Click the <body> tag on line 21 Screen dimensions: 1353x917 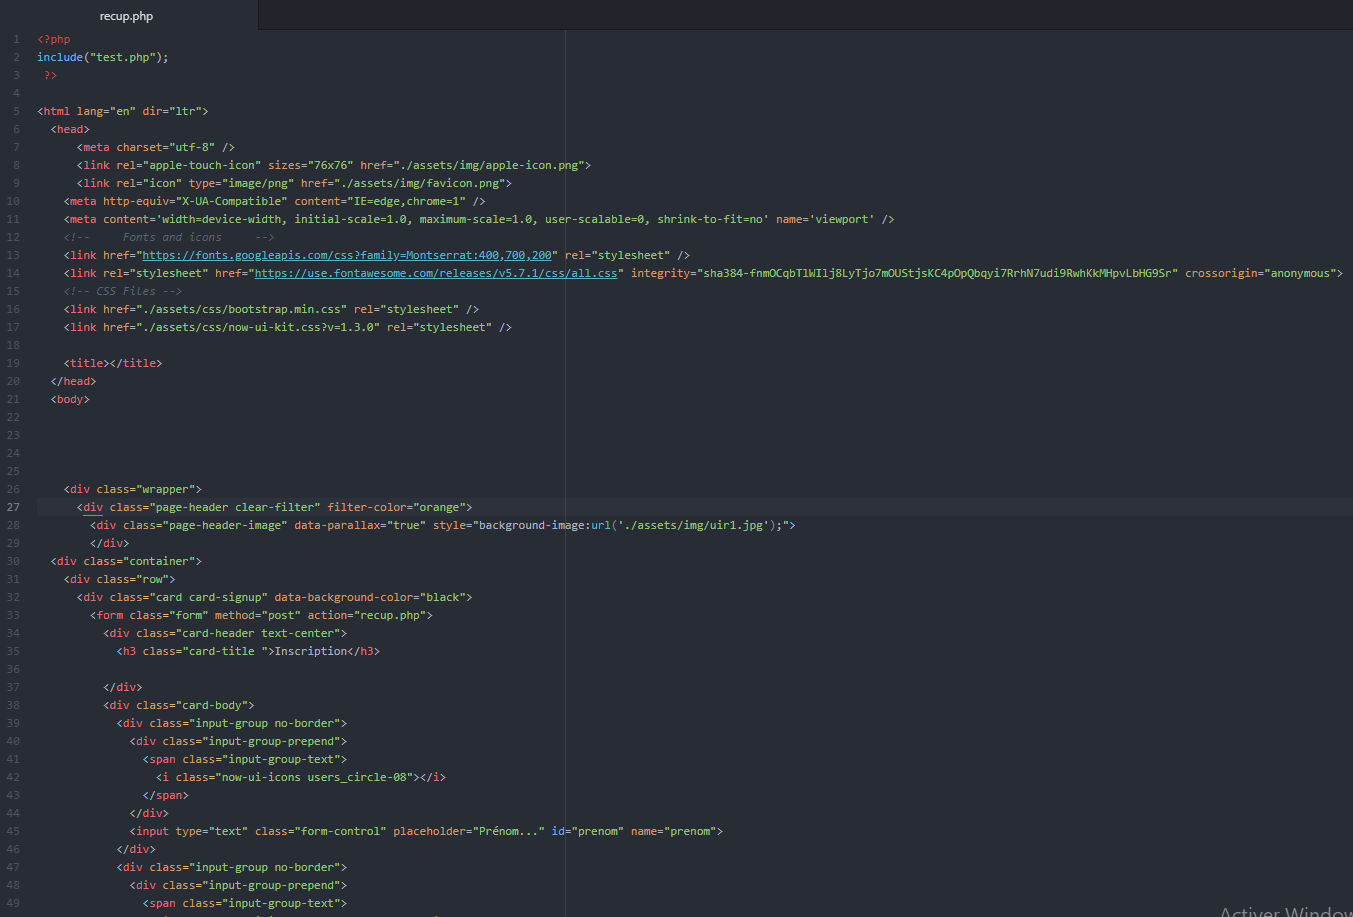(69, 398)
